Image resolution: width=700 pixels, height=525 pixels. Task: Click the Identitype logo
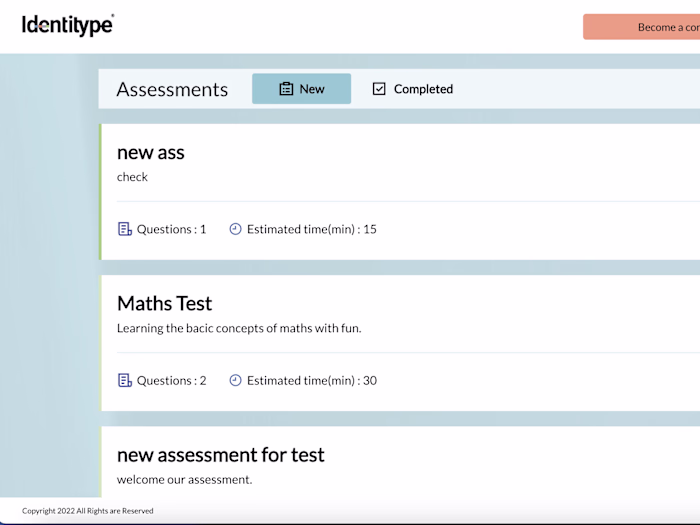pyautogui.click(x=68, y=25)
